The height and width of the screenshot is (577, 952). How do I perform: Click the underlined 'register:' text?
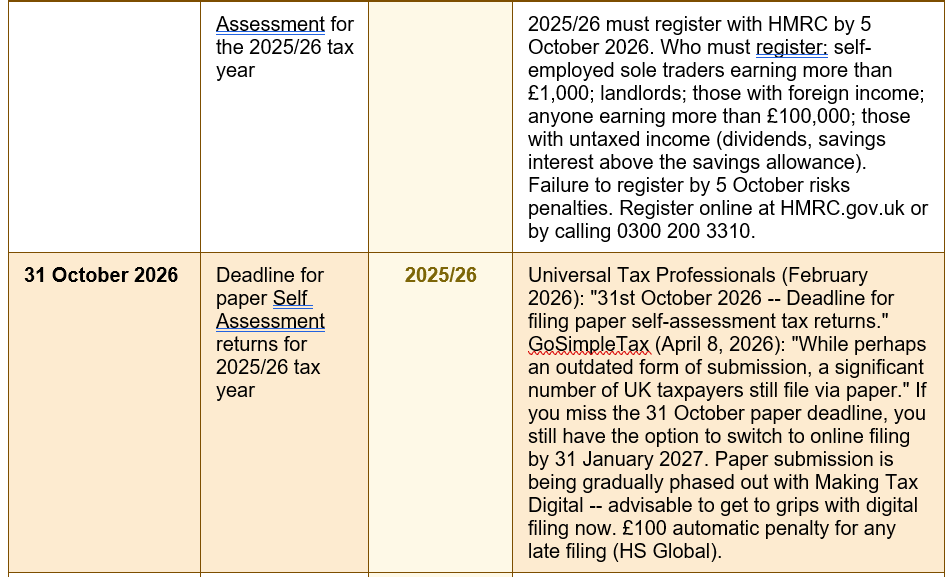pyautogui.click(x=791, y=47)
